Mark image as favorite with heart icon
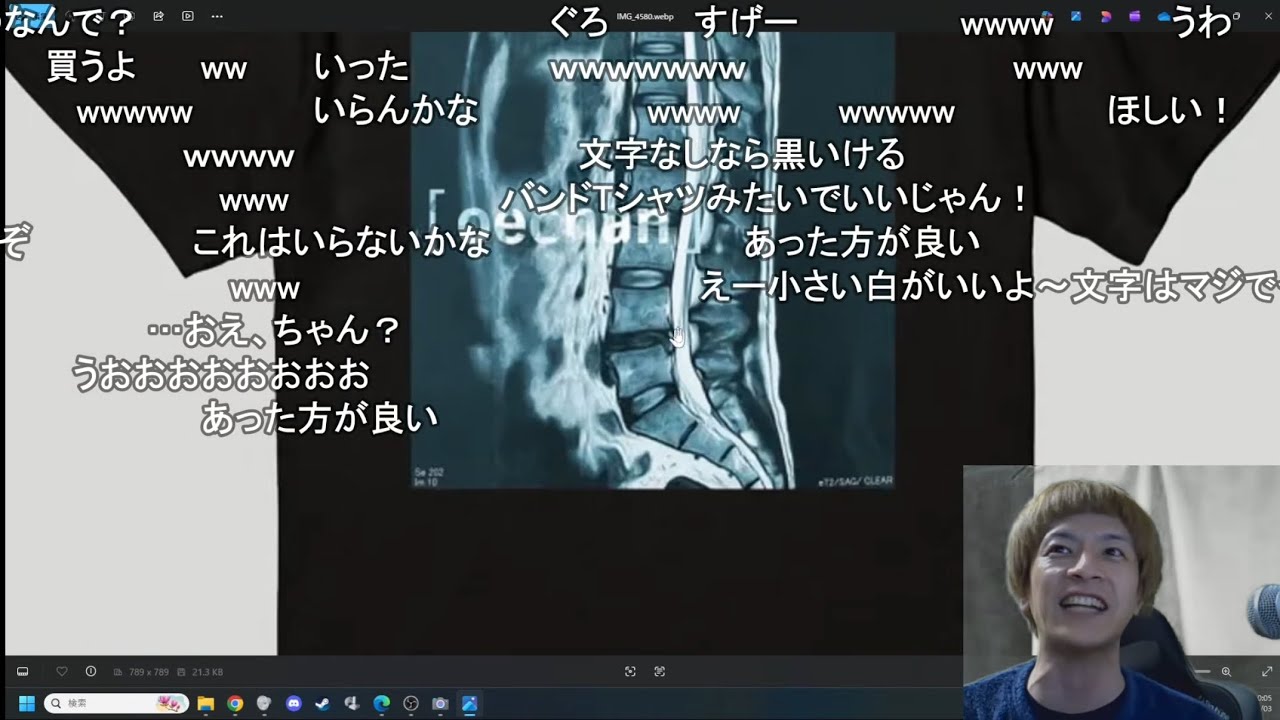 click(x=62, y=672)
